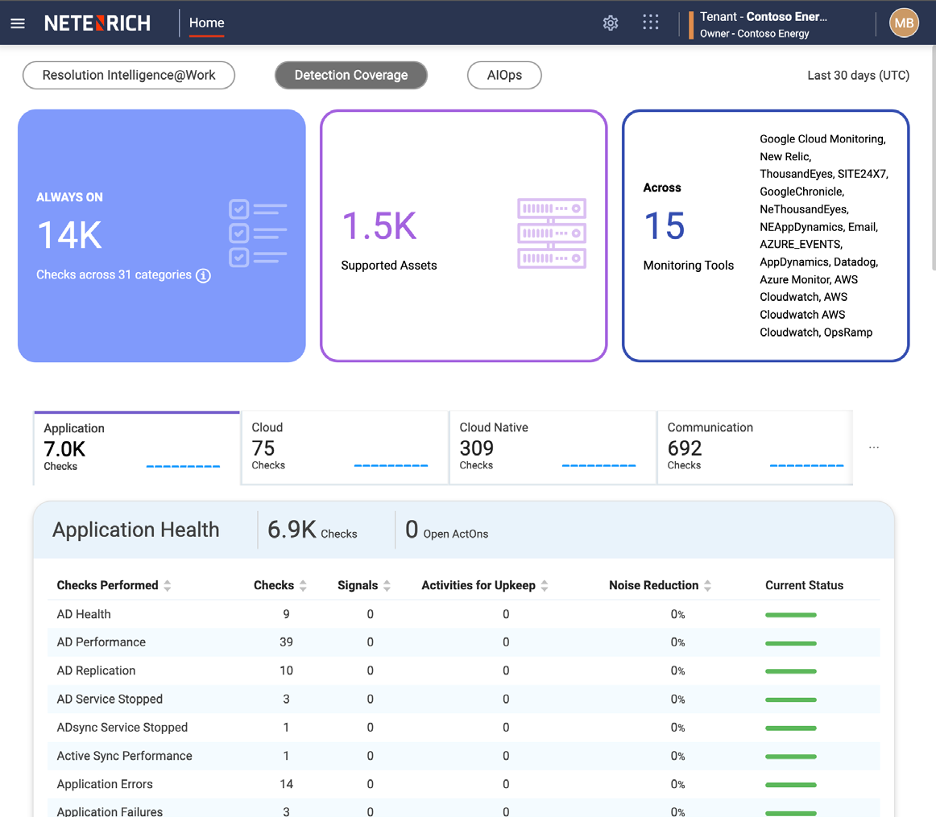Open the AD Health check details
Image resolution: width=936 pixels, height=818 pixels.
click(x=83, y=613)
